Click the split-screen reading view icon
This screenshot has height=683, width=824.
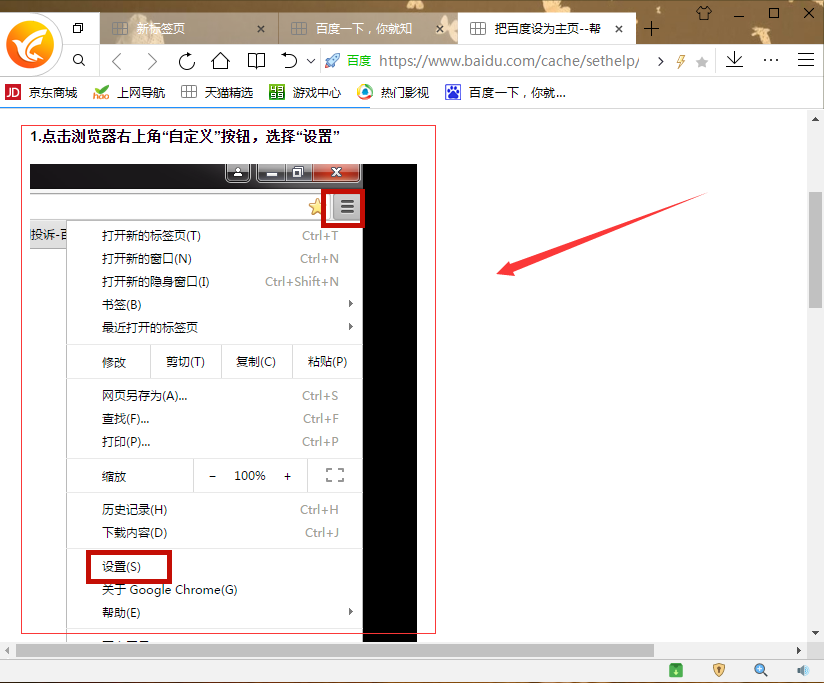(x=255, y=61)
